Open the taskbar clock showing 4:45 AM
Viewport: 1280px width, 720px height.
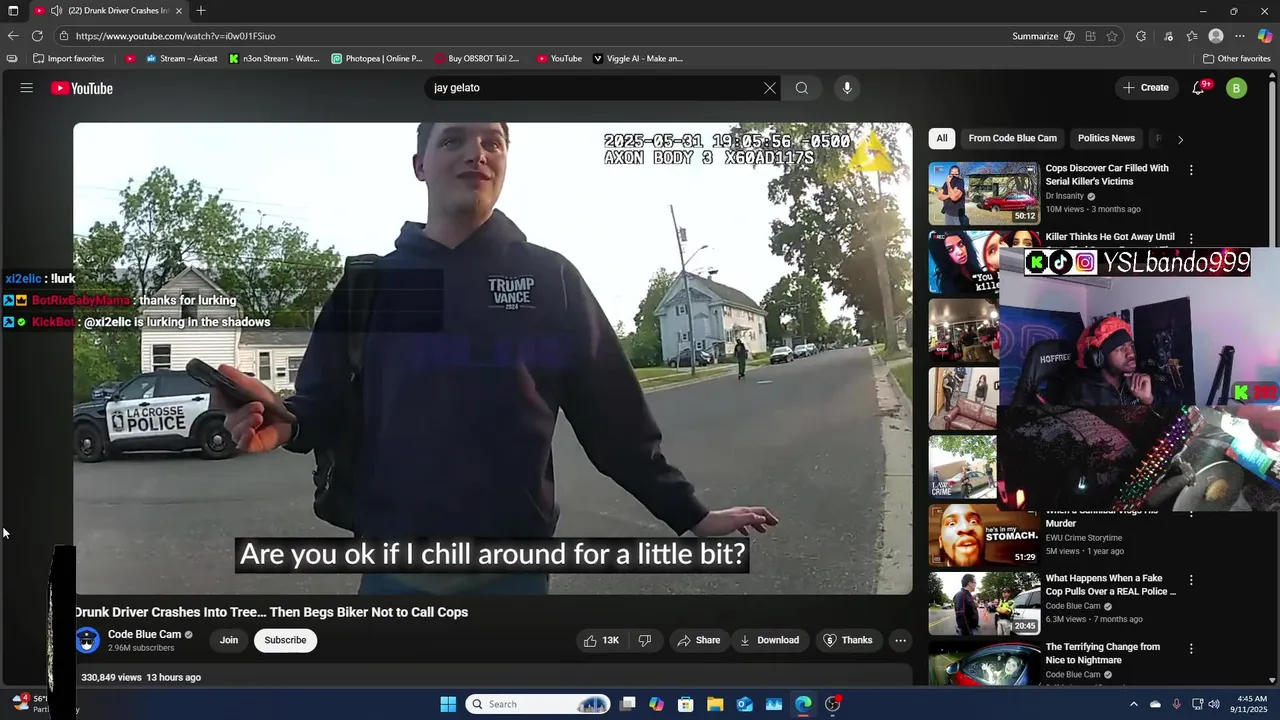[x=1251, y=704]
